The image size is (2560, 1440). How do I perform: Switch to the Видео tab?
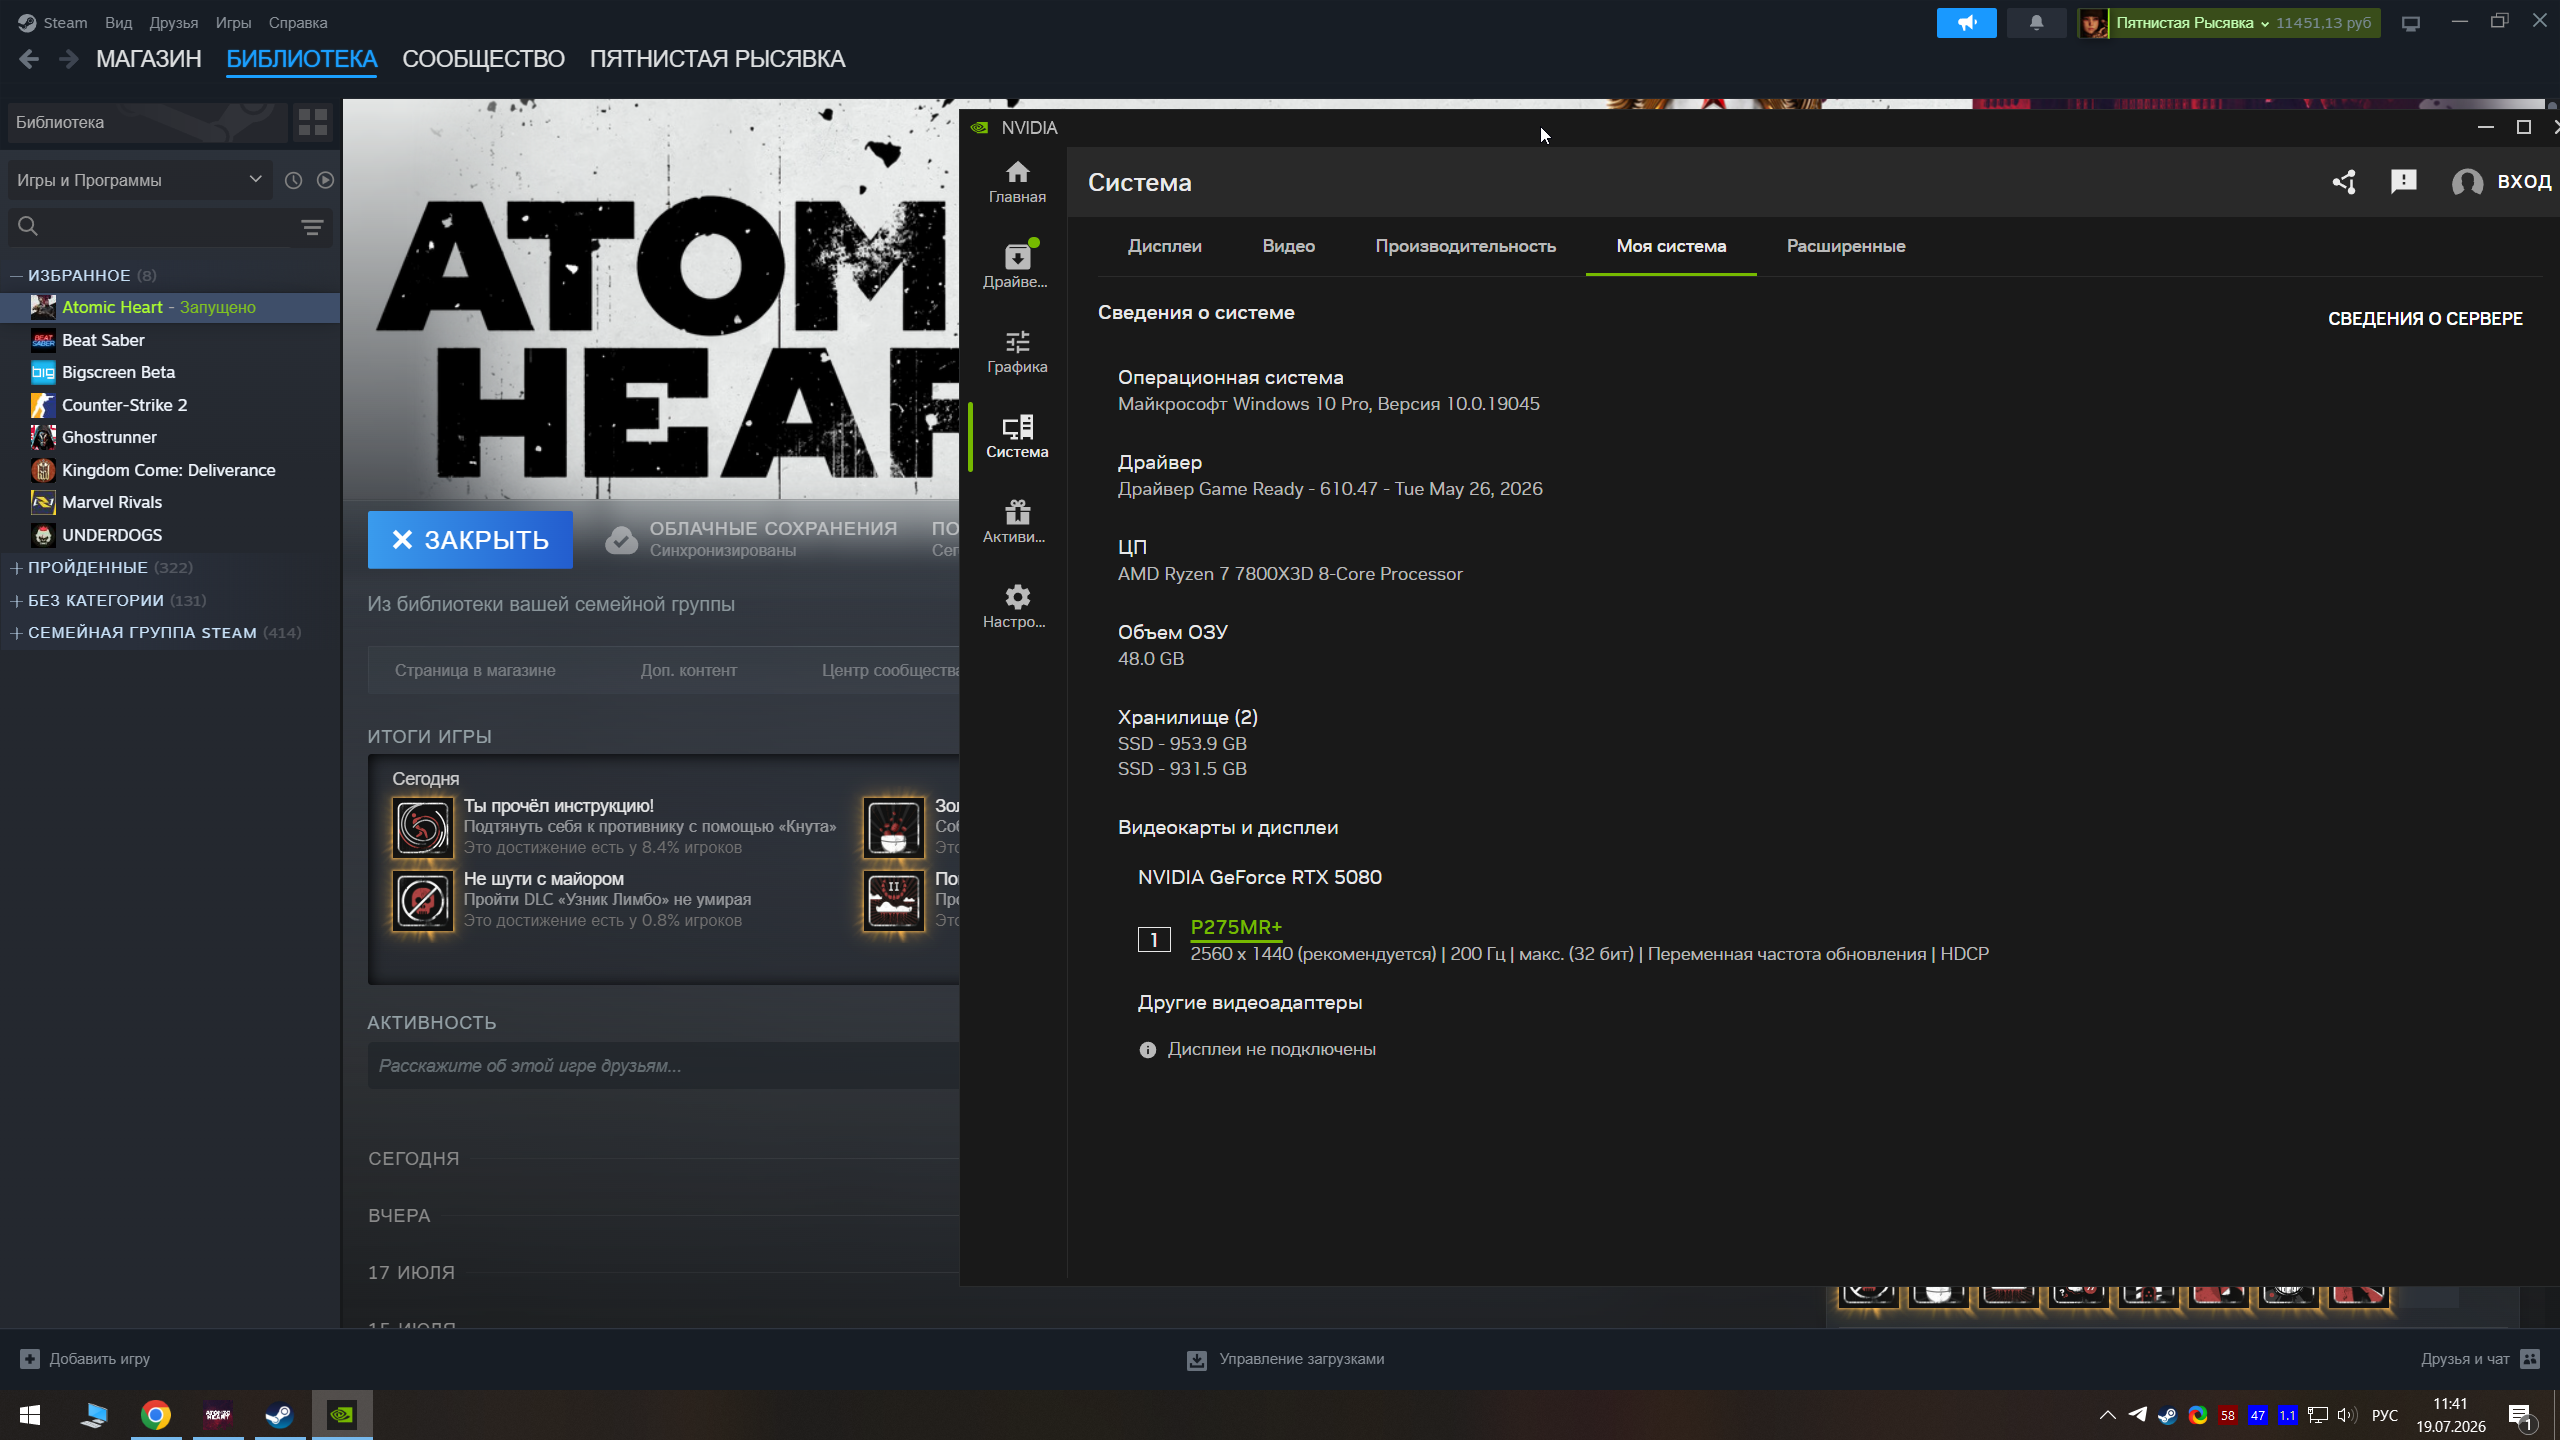tap(1288, 246)
